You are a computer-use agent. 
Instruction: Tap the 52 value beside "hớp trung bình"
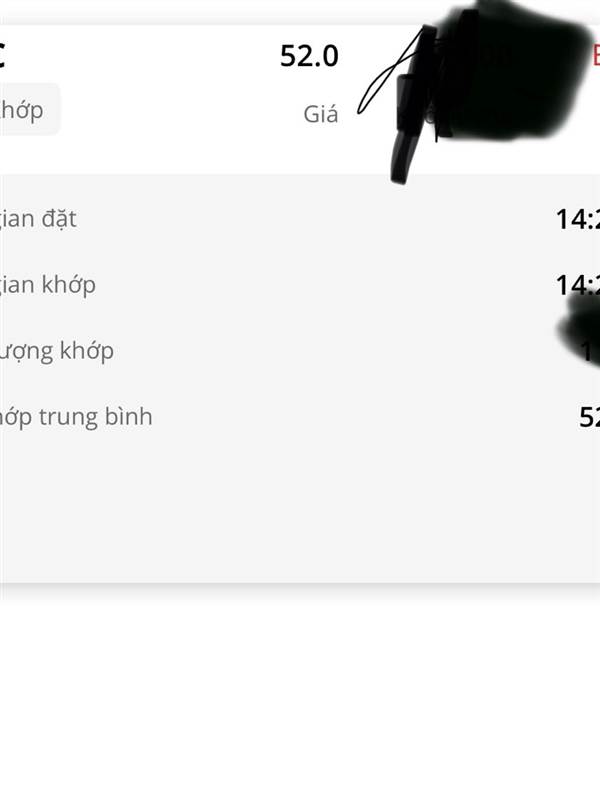click(x=589, y=417)
